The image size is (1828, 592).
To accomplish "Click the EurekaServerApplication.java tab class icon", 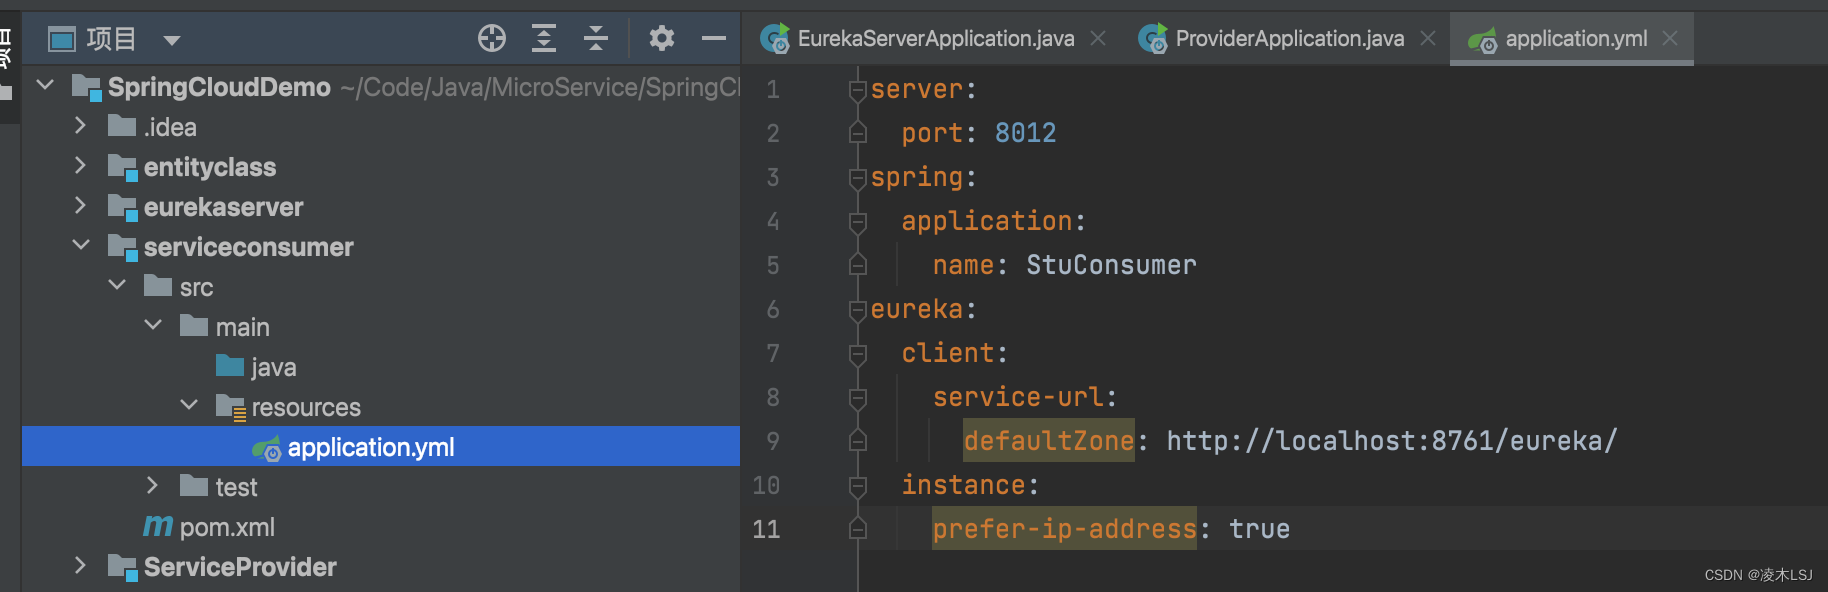I will [775, 39].
